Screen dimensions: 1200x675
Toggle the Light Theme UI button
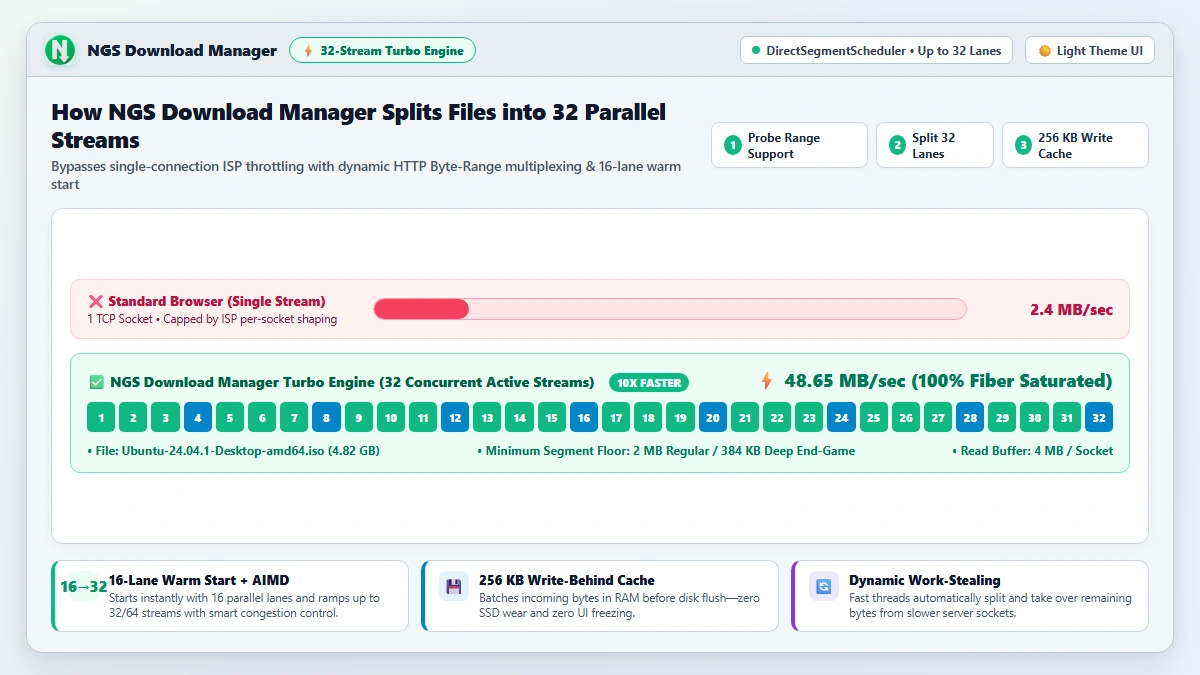(1090, 50)
